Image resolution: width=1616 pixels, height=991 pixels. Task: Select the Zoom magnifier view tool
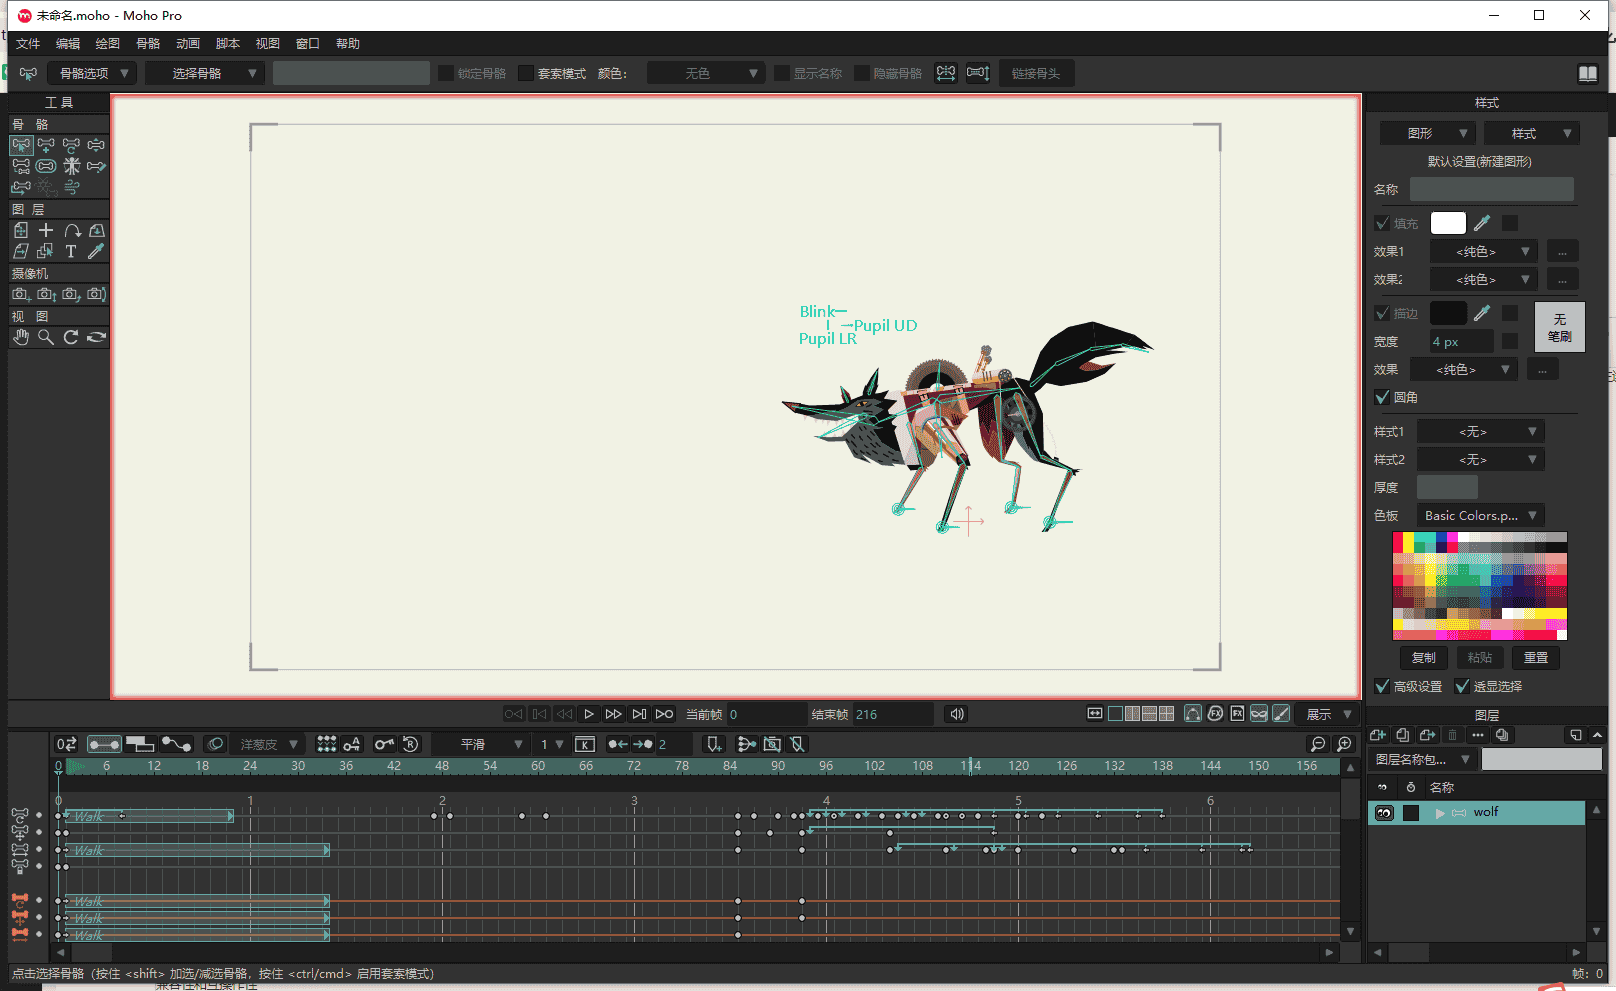tap(46, 338)
